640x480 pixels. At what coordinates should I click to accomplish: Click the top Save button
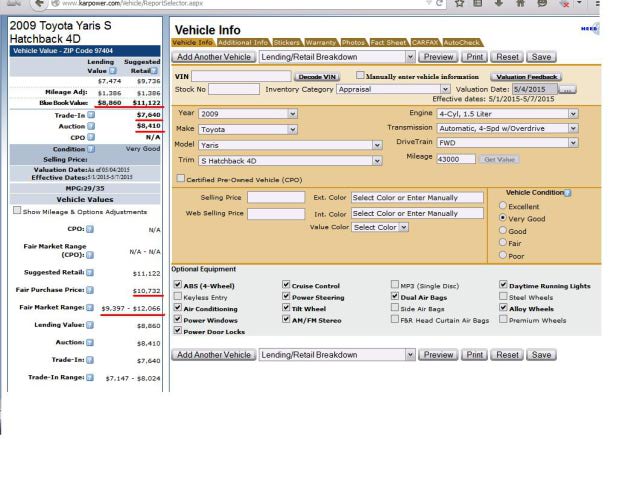tap(542, 57)
